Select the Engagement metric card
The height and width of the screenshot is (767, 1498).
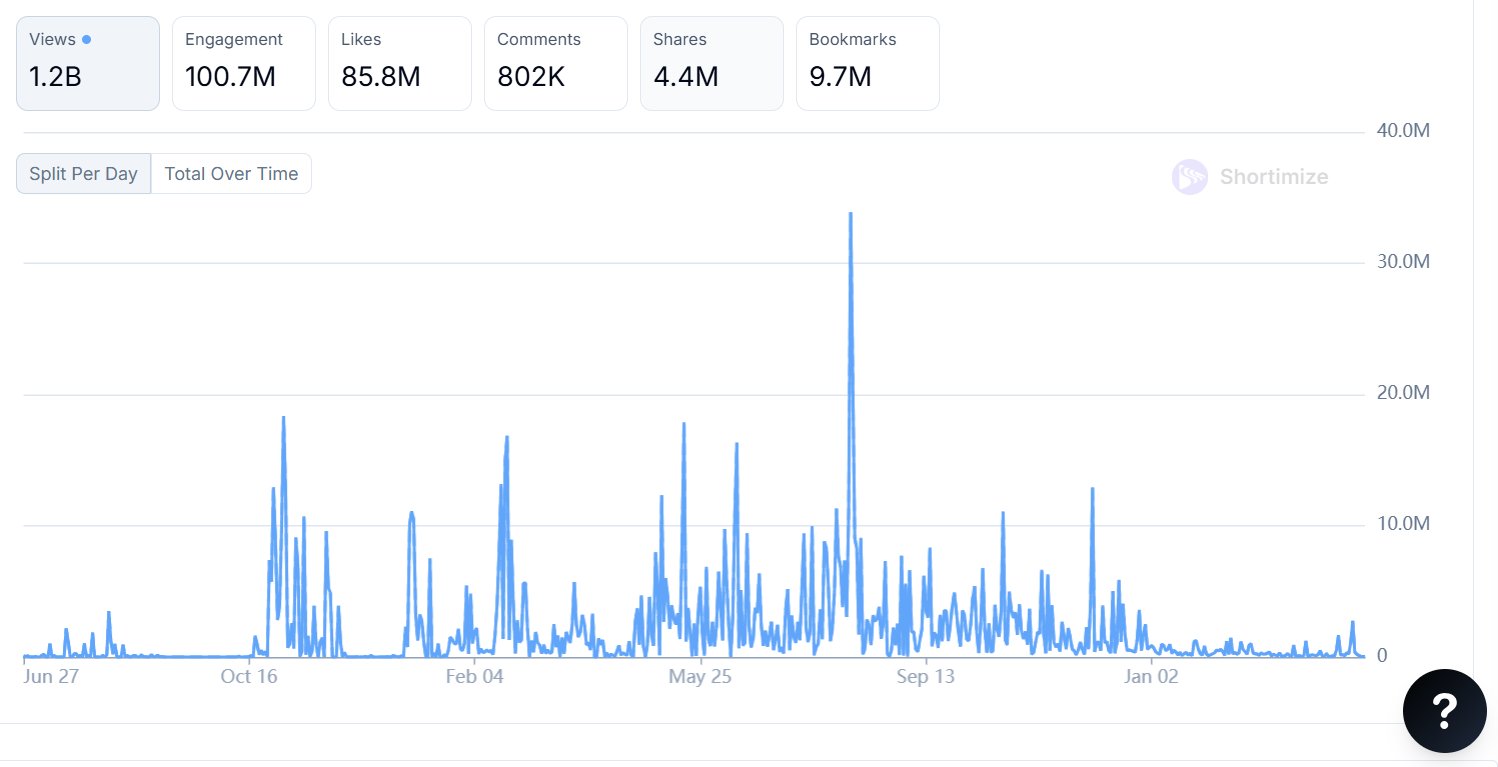coord(244,63)
